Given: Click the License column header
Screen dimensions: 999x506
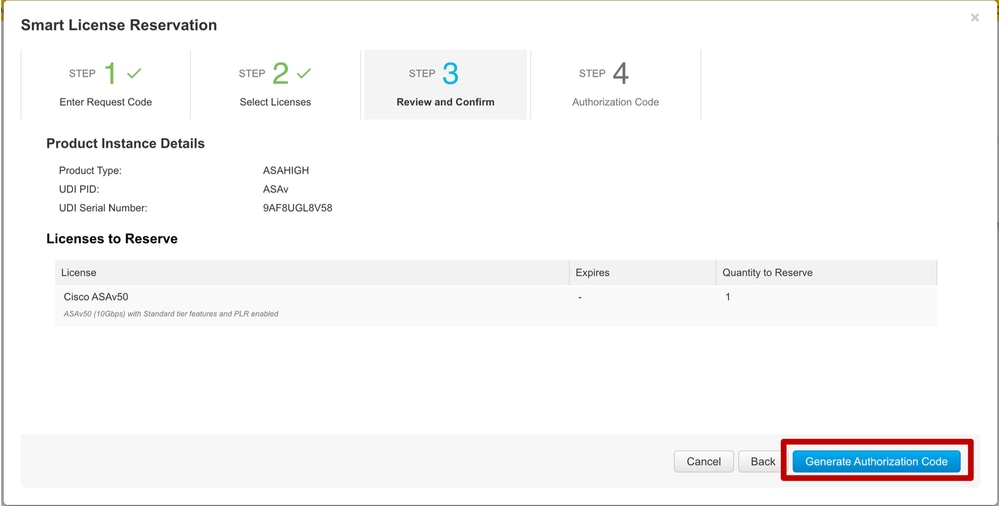Looking at the screenshot, I should point(312,272).
